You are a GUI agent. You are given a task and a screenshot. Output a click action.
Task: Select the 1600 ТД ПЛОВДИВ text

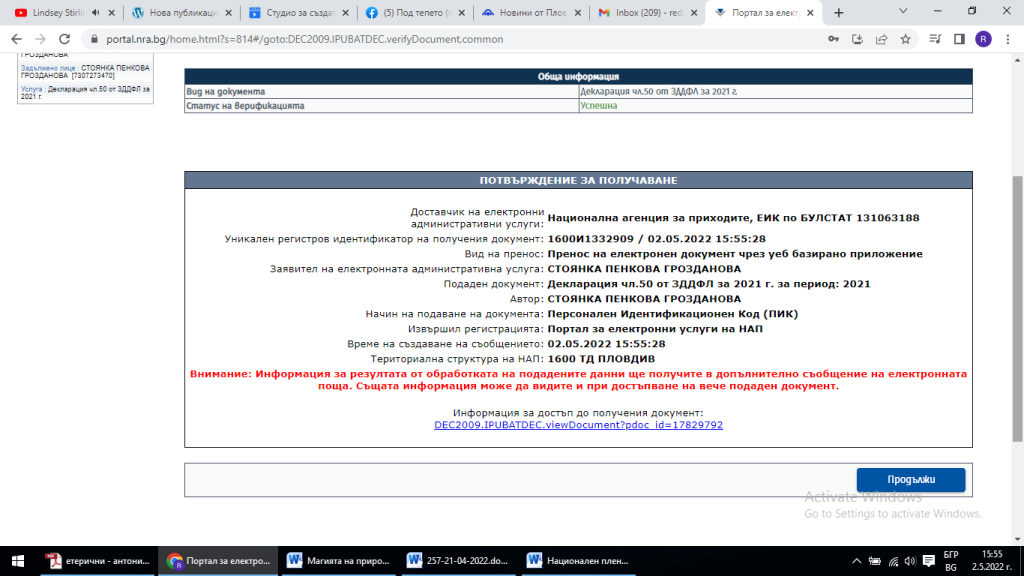601,359
